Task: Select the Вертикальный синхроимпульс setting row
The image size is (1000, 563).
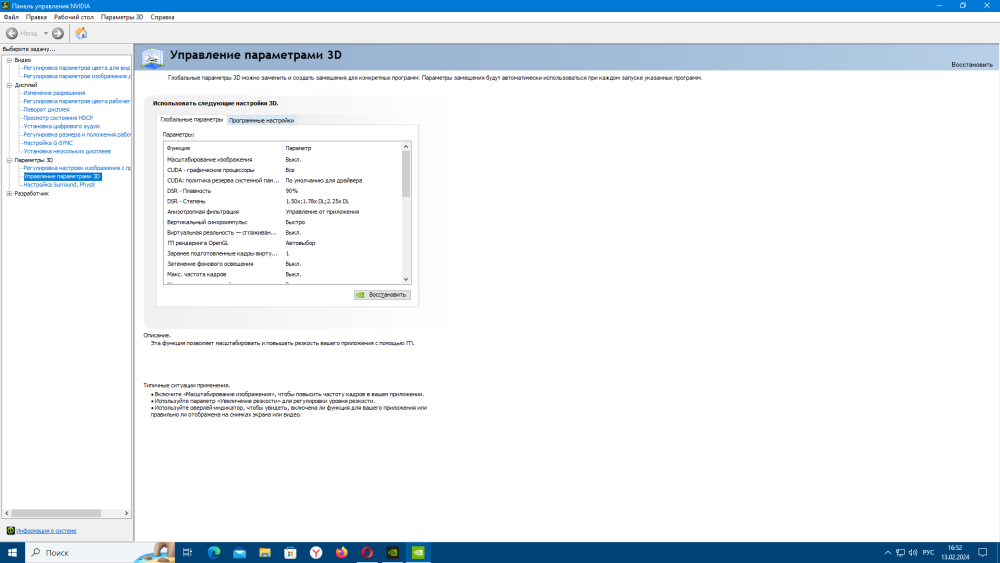Action: (283, 222)
